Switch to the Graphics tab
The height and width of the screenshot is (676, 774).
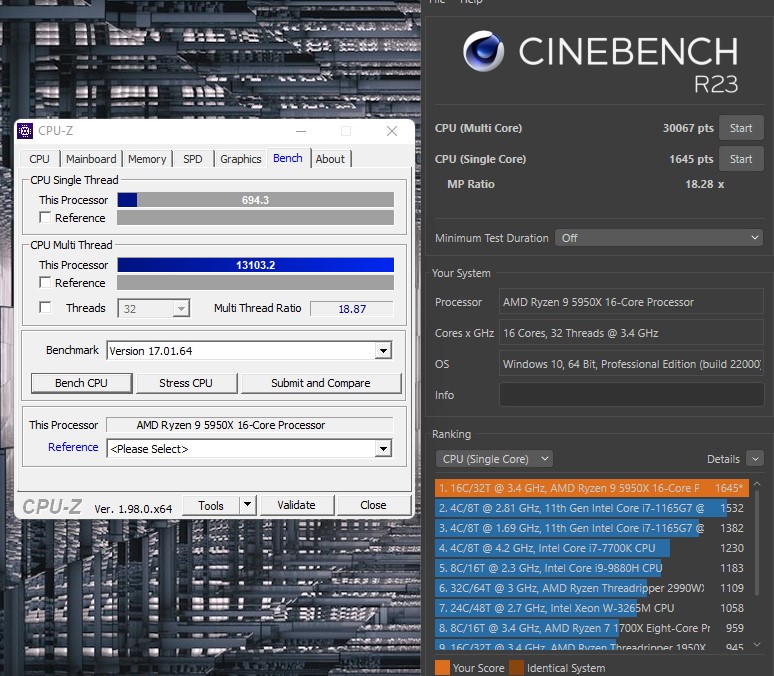point(240,159)
